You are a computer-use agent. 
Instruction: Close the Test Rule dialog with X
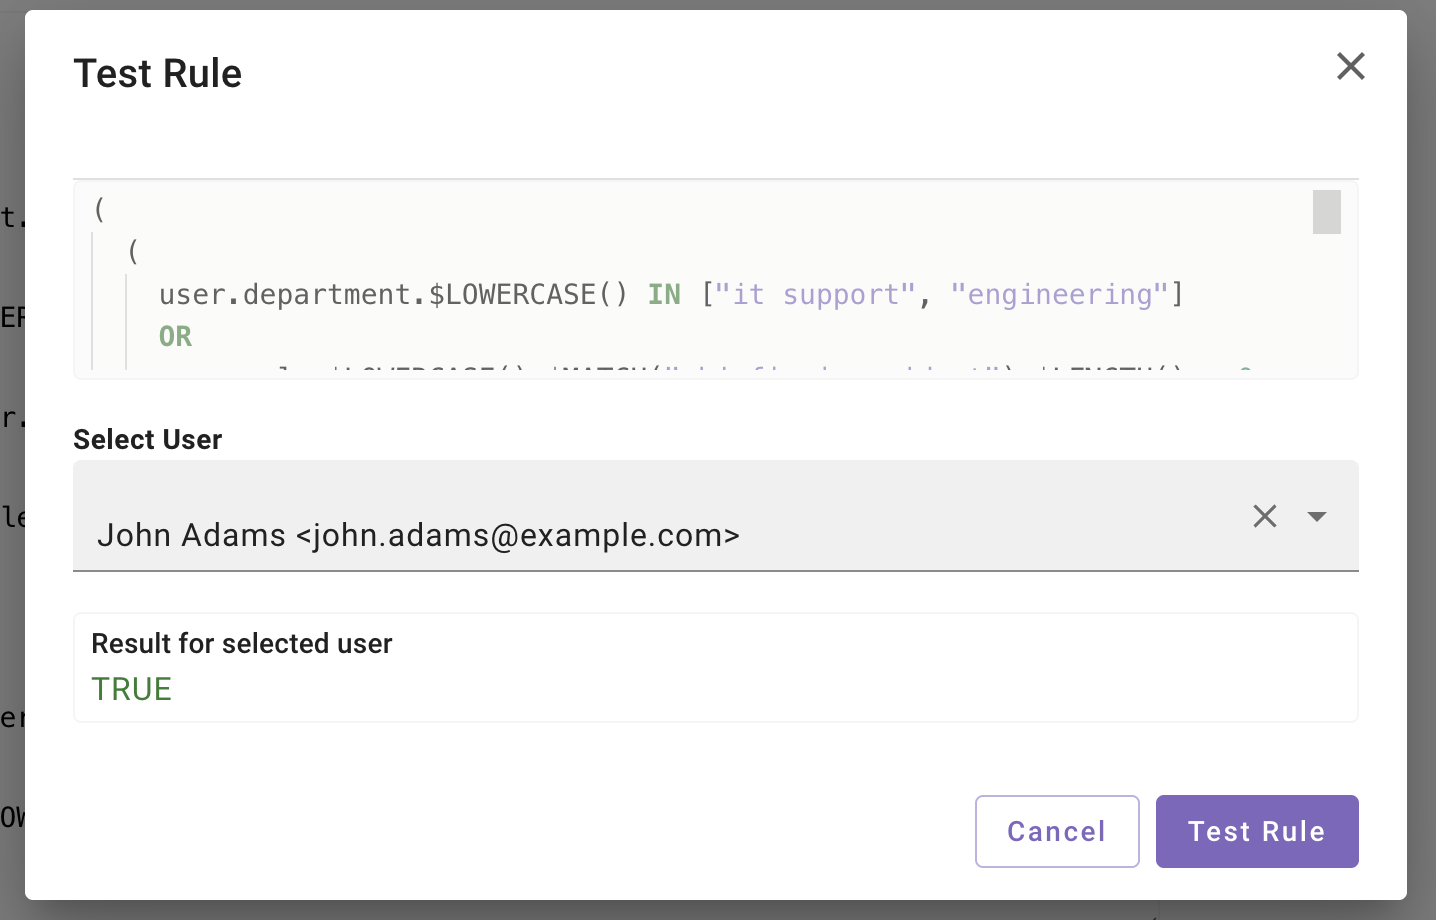click(1350, 67)
